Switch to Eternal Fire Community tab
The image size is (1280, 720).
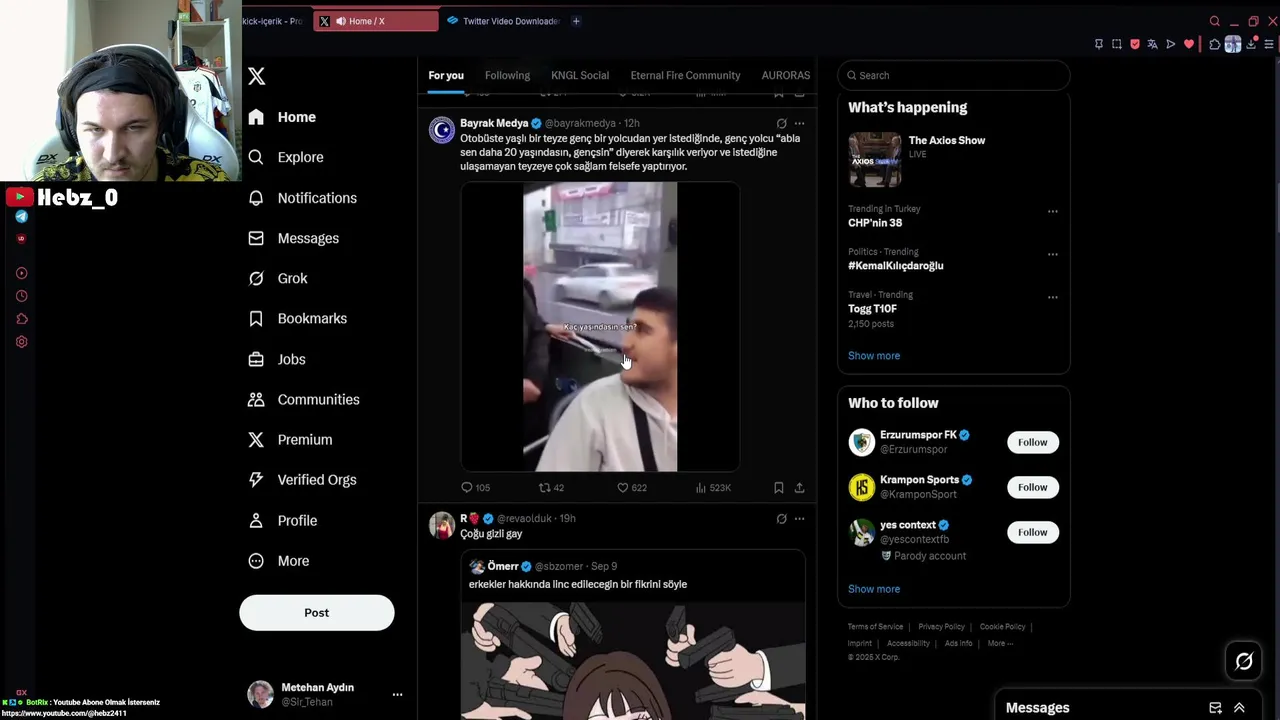685,75
